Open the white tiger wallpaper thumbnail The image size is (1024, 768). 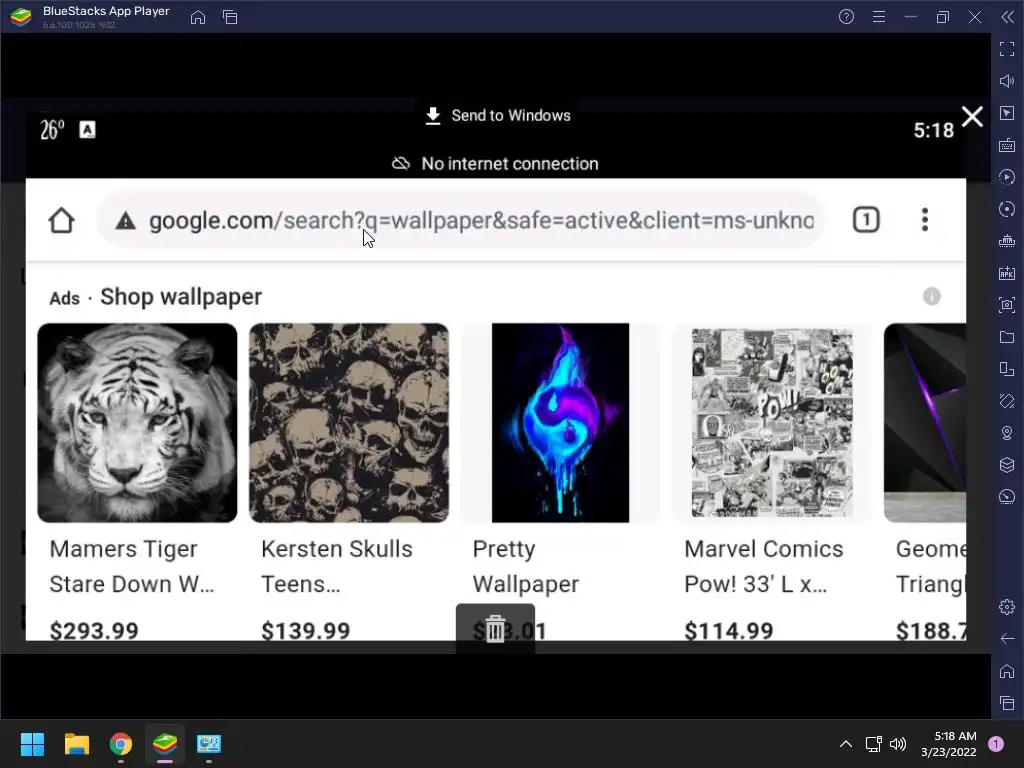point(137,423)
